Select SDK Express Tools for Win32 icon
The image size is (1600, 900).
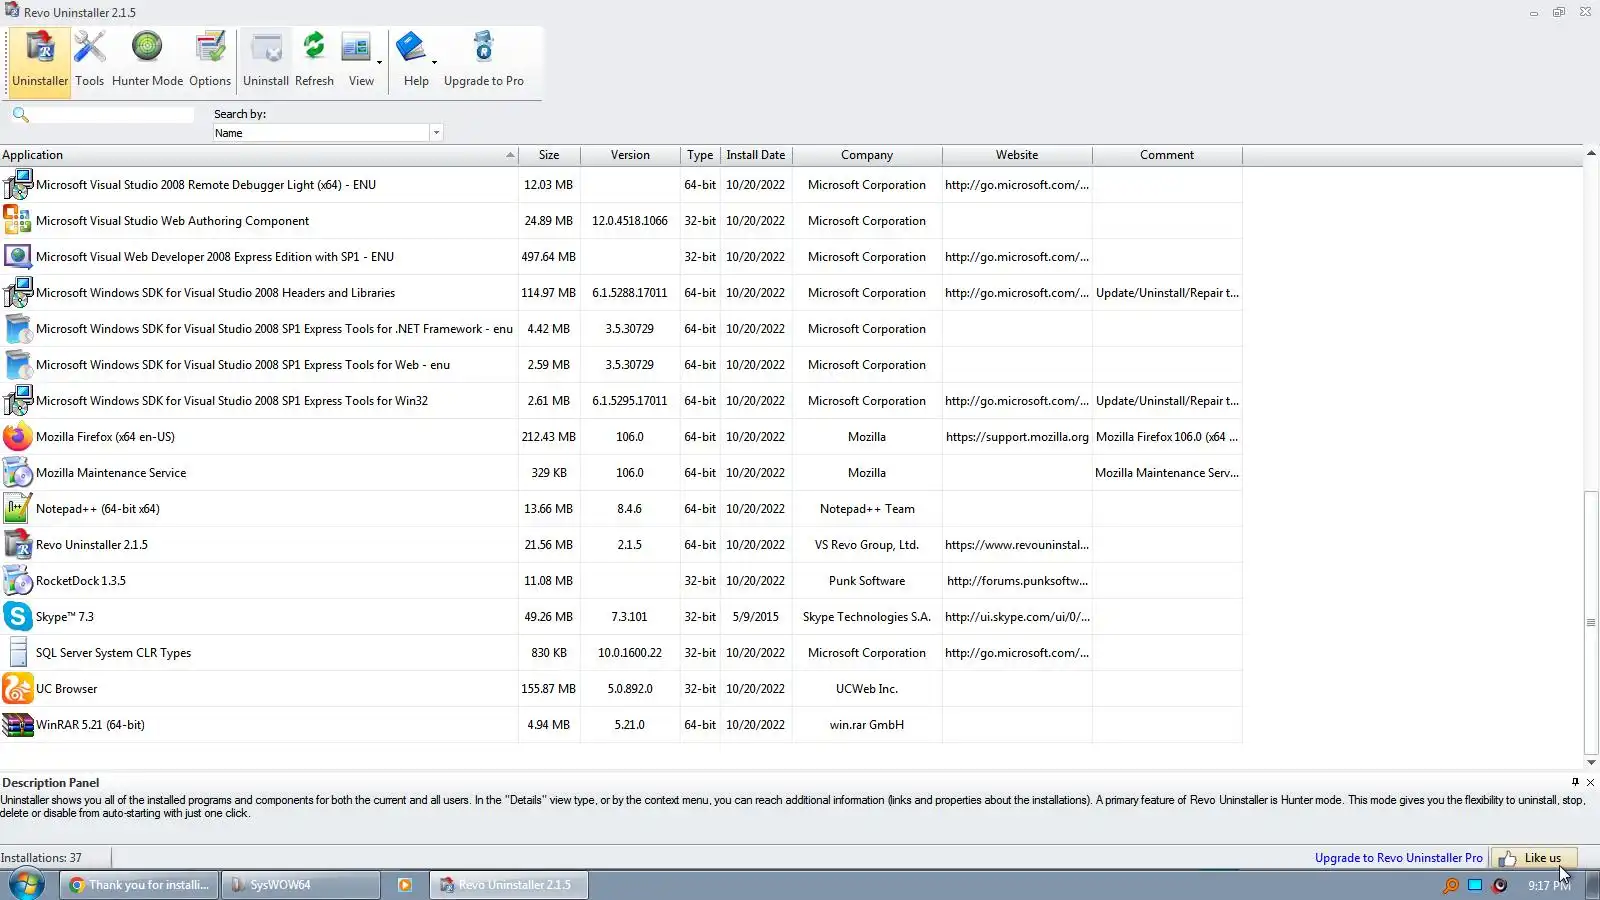point(18,401)
